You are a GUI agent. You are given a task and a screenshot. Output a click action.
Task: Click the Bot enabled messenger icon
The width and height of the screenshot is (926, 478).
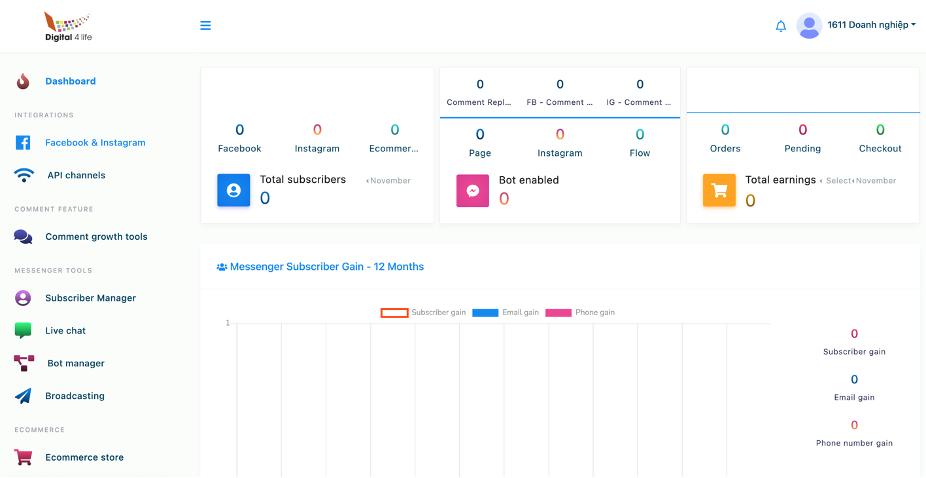473,190
